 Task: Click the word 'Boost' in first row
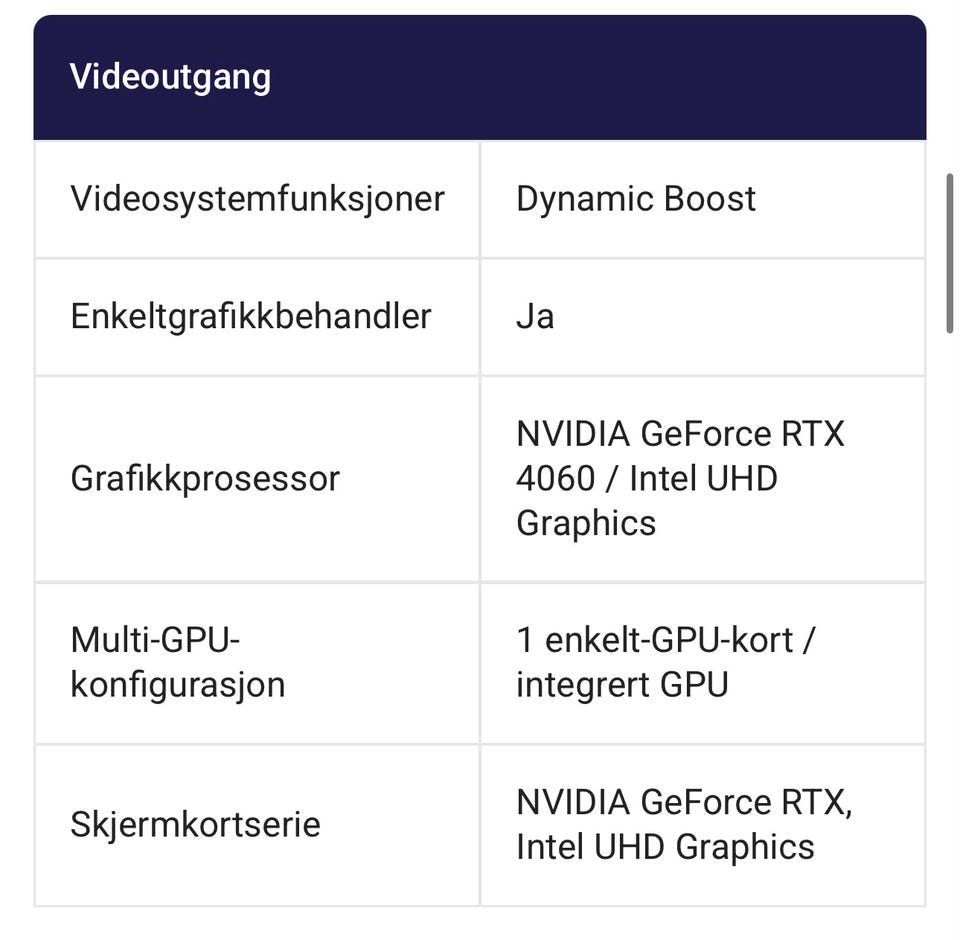point(715,198)
